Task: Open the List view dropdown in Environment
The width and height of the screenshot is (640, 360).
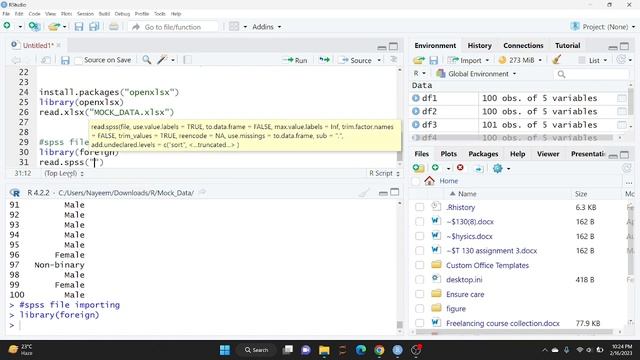Action: pyautogui.click(x=593, y=60)
